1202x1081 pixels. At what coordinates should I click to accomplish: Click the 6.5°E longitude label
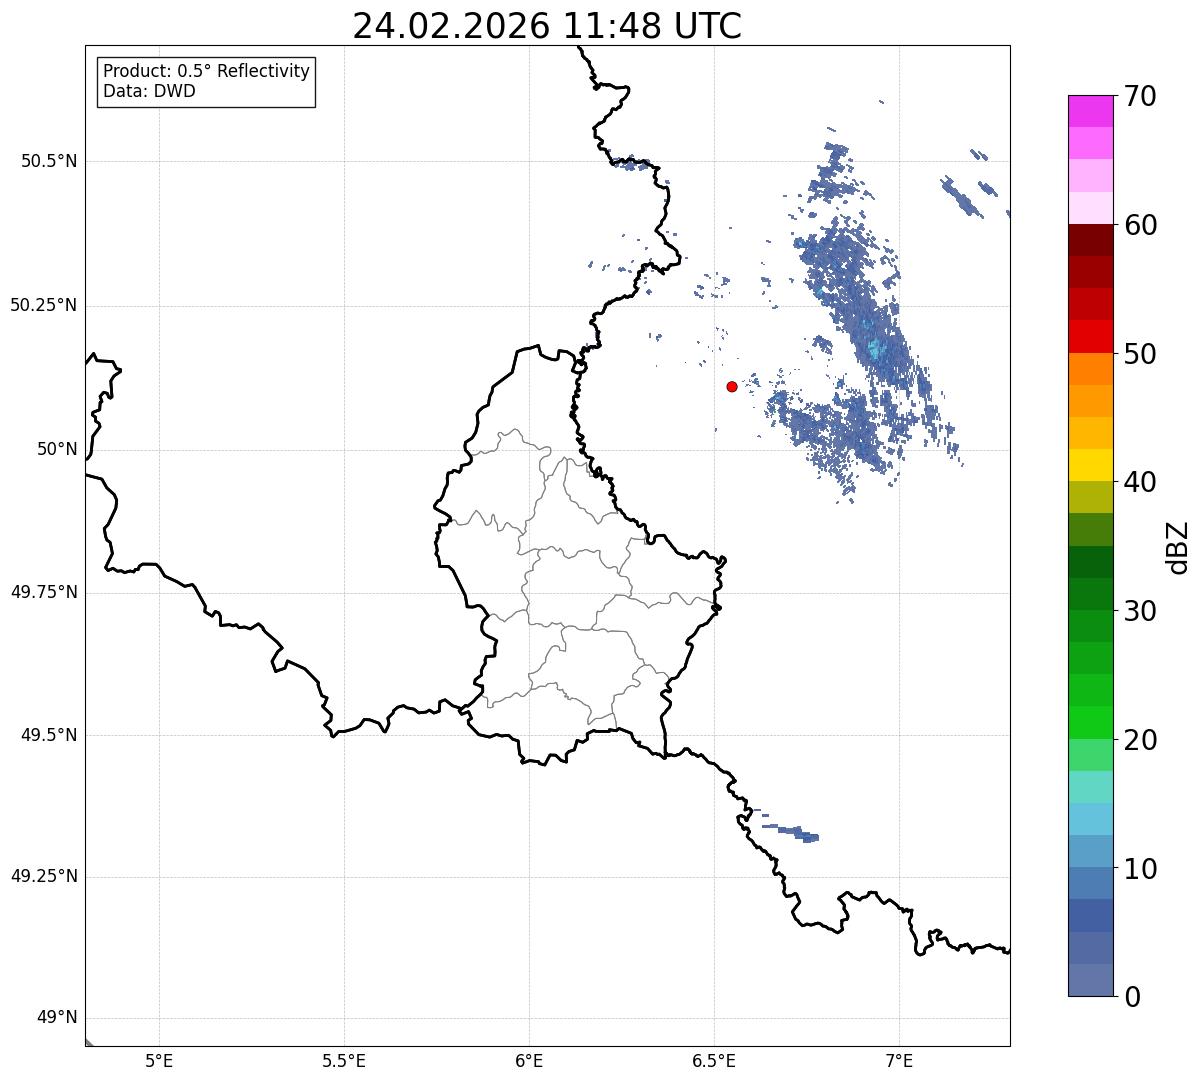[714, 1060]
